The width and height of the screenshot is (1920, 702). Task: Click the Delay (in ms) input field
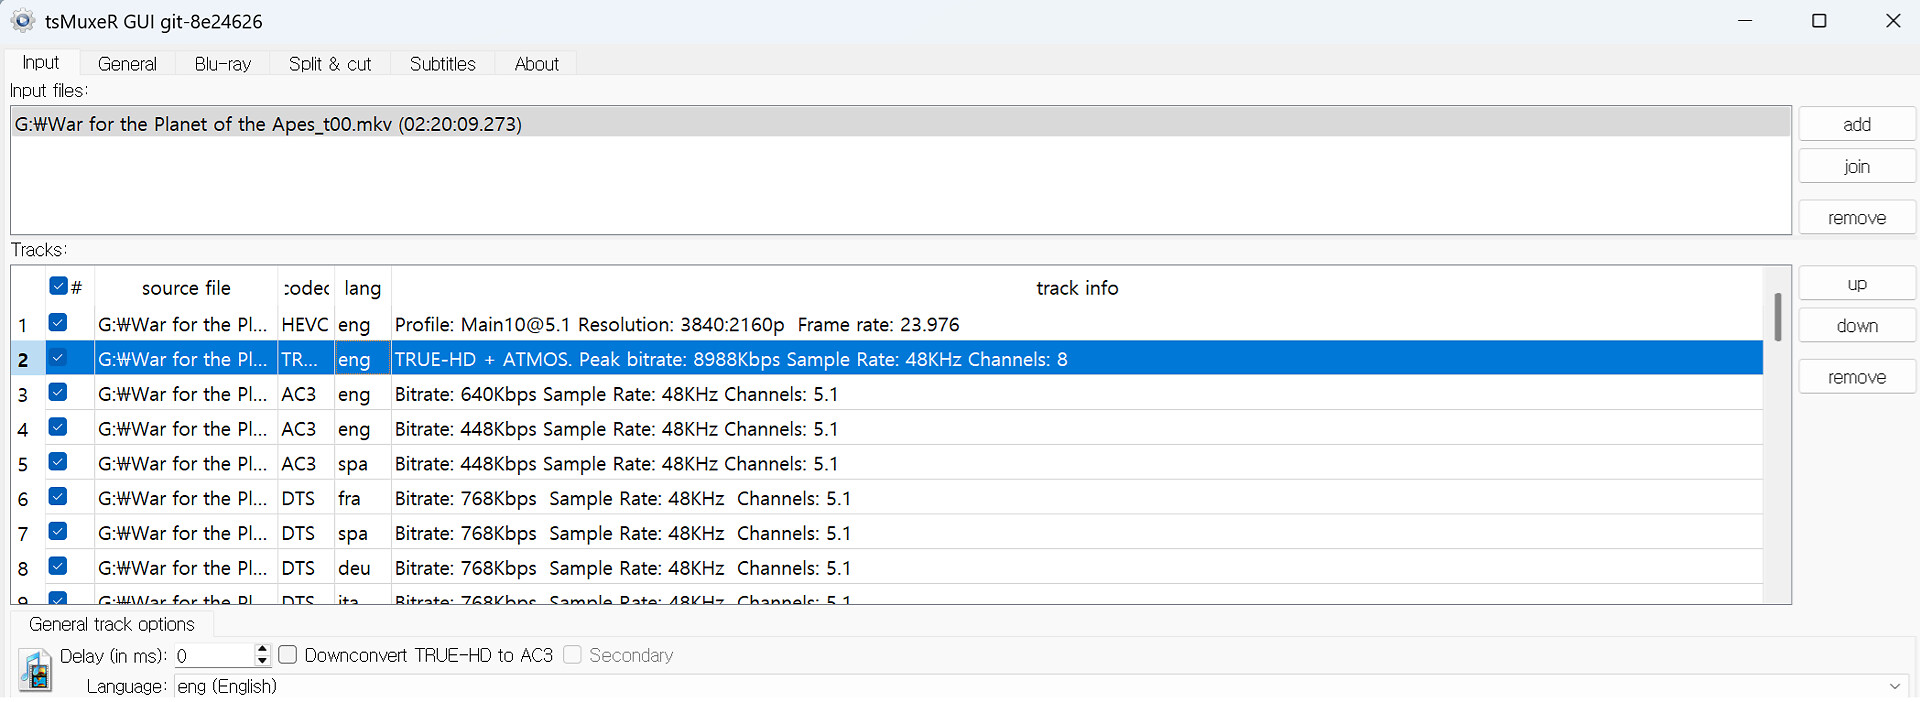[213, 656]
